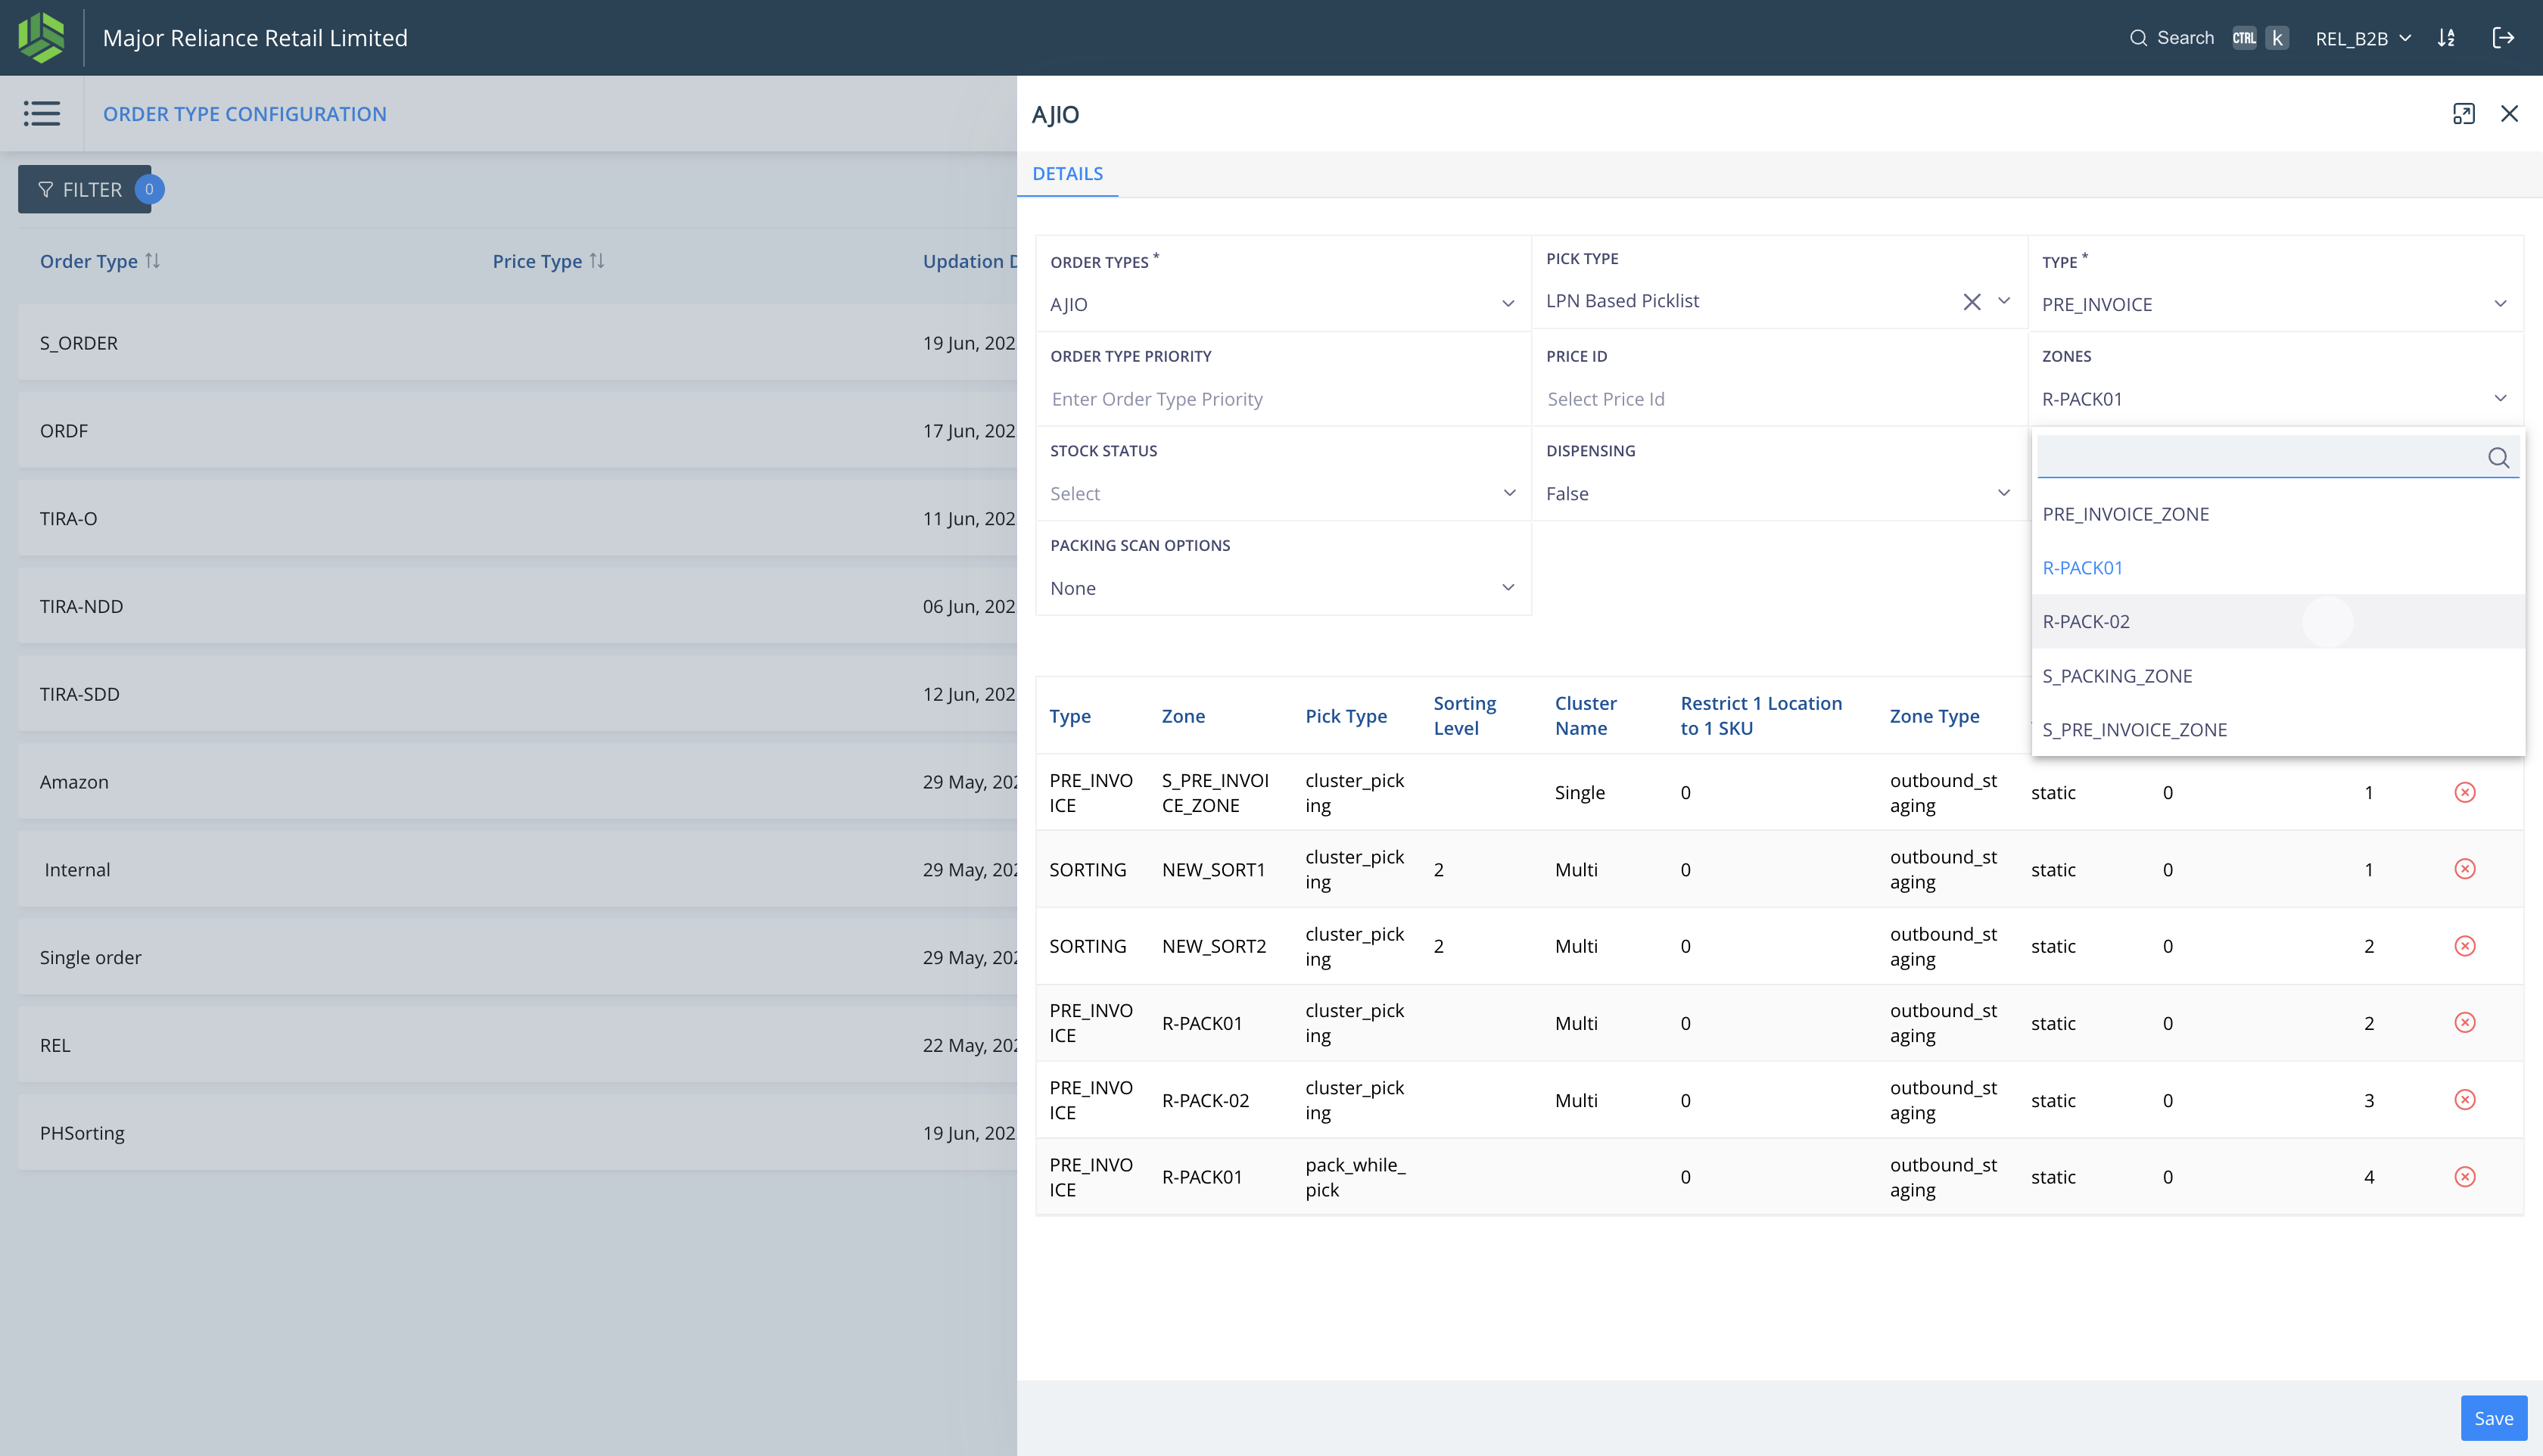The height and width of the screenshot is (1456, 2543).
Task: Click Pick Type column header in table
Action: 1346,716
